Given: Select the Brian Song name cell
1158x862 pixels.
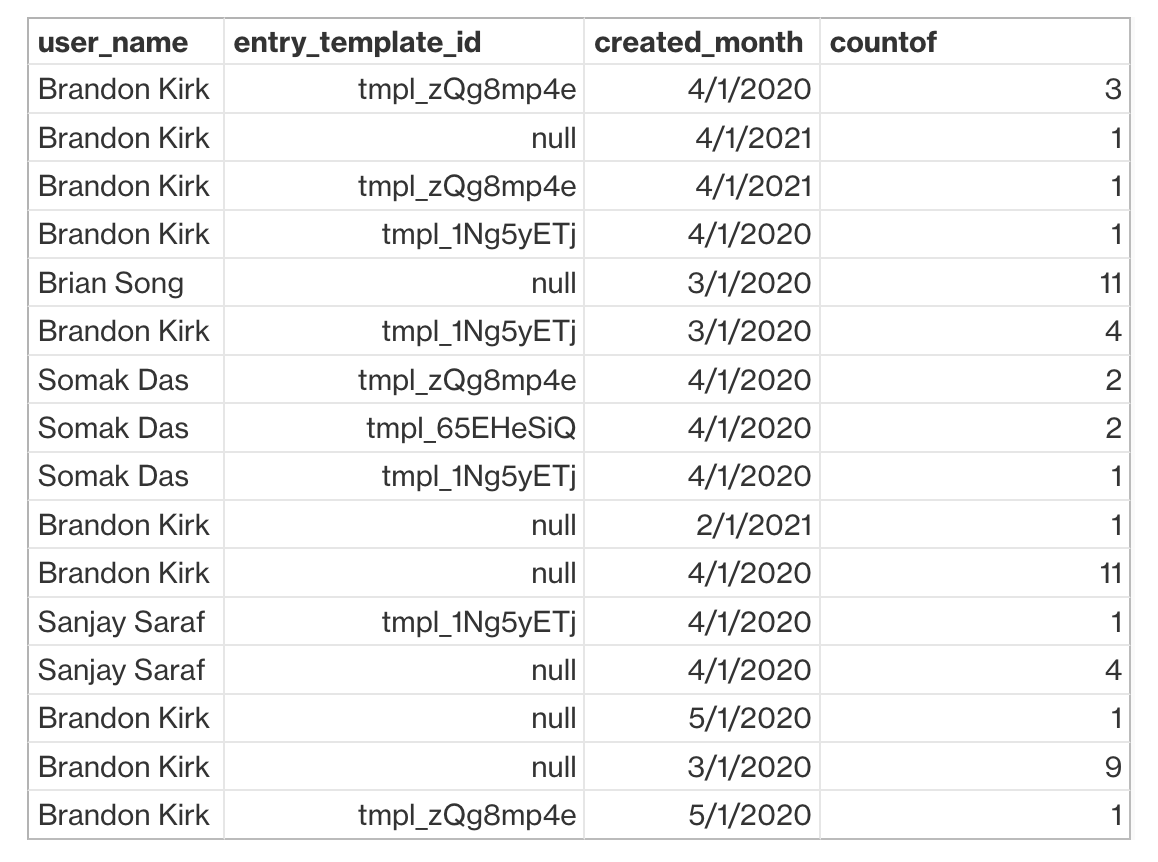Looking at the screenshot, I should pyautogui.click(x=126, y=283).
